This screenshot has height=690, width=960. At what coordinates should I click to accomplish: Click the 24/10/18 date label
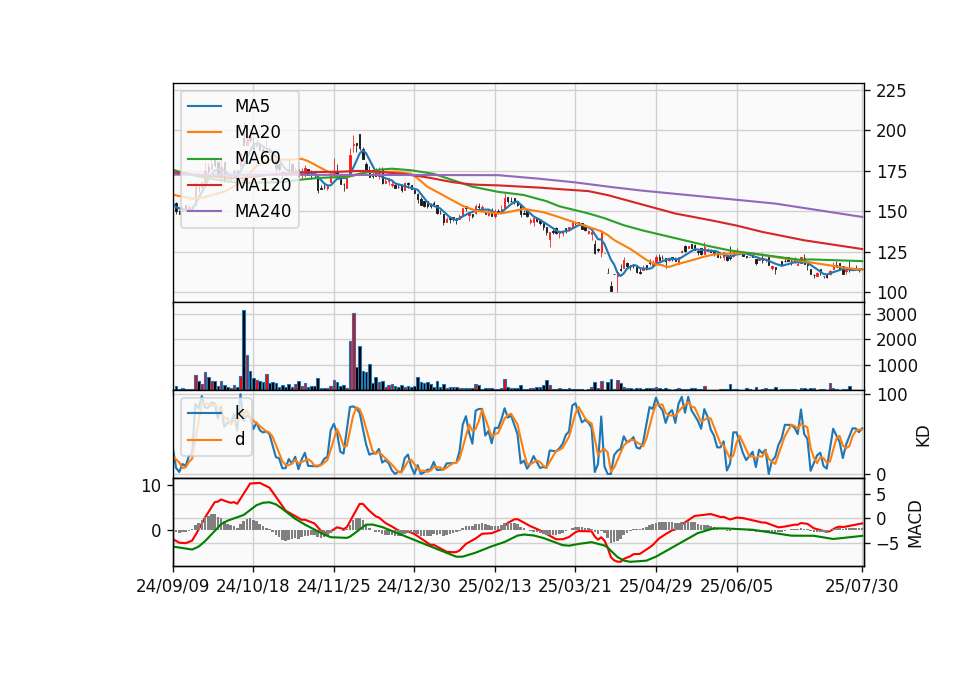click(x=253, y=586)
